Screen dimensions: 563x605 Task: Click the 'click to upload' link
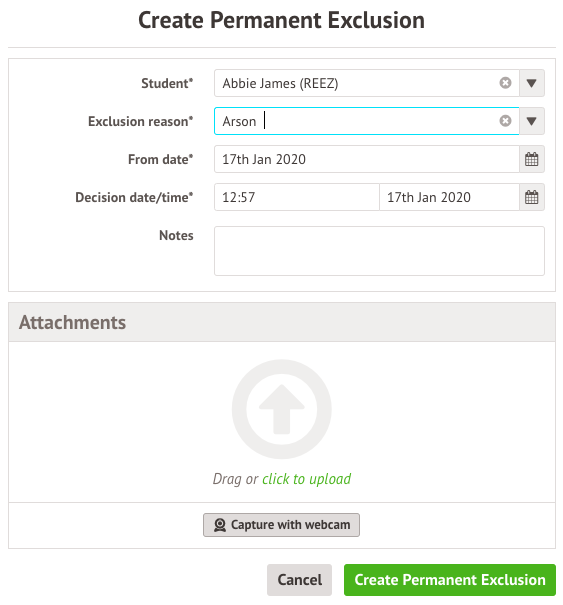(x=306, y=479)
